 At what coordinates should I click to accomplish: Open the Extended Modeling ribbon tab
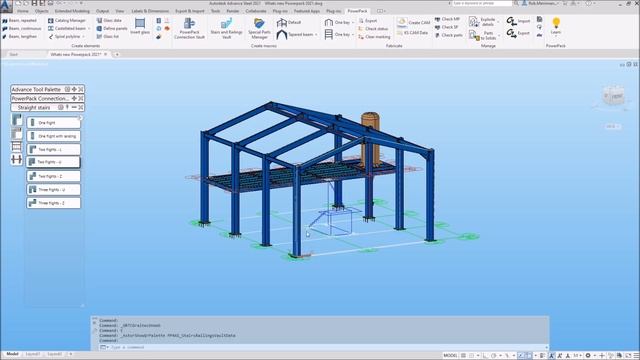pos(72,11)
